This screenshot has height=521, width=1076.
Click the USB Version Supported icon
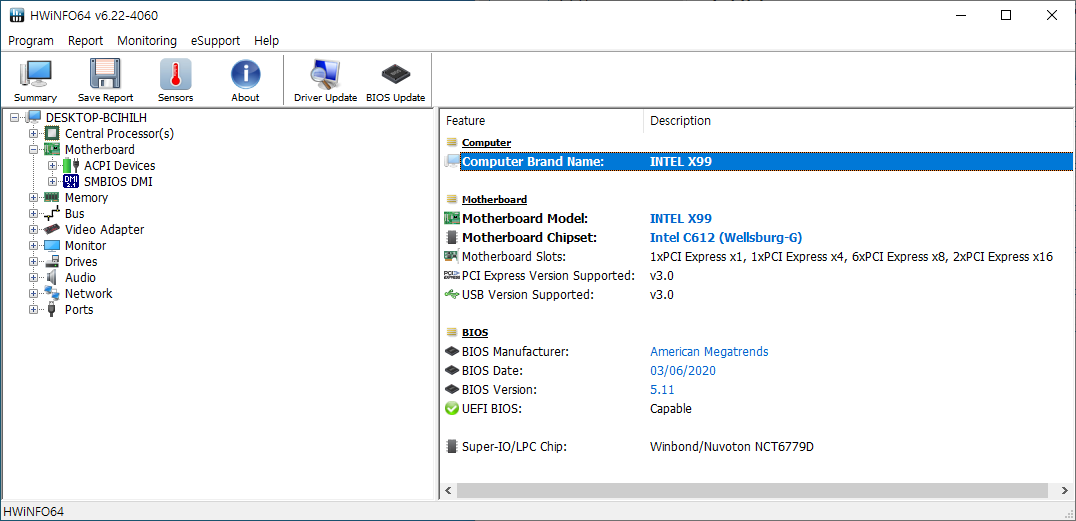[452, 294]
